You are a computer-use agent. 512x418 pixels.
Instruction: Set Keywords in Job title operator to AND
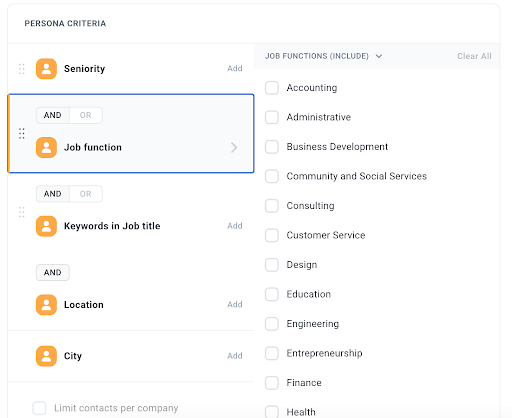53,194
